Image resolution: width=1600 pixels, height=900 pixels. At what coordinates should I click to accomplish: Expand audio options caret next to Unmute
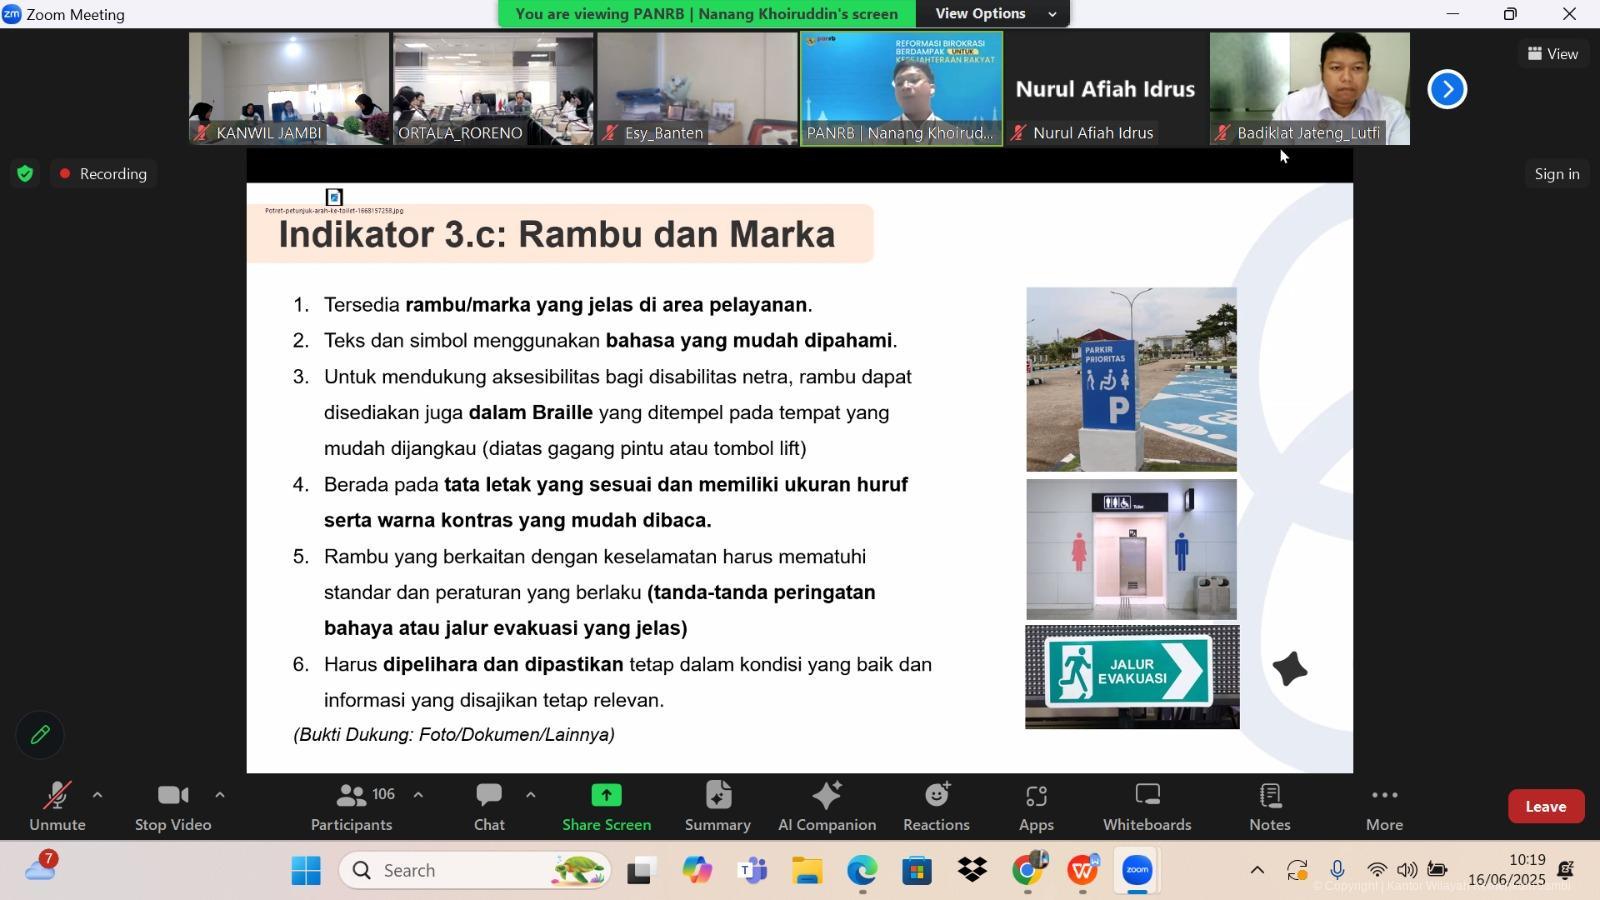(97, 795)
